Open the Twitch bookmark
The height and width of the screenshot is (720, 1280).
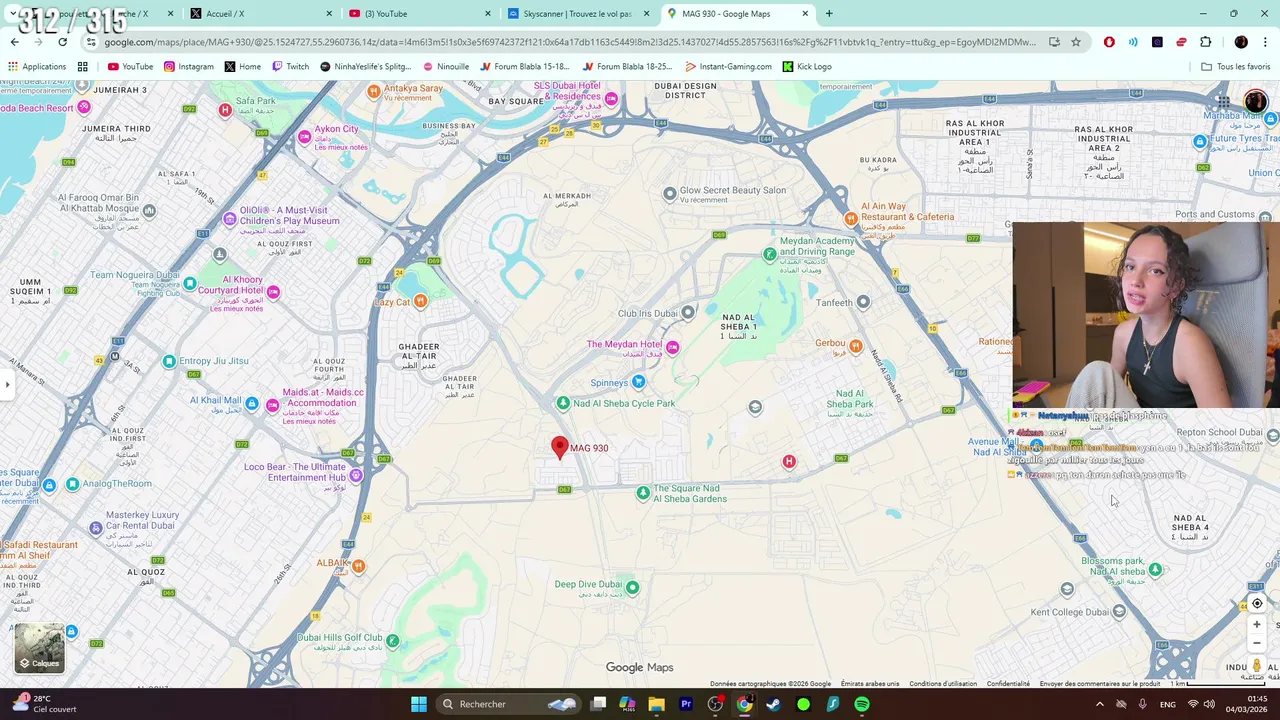click(291, 66)
